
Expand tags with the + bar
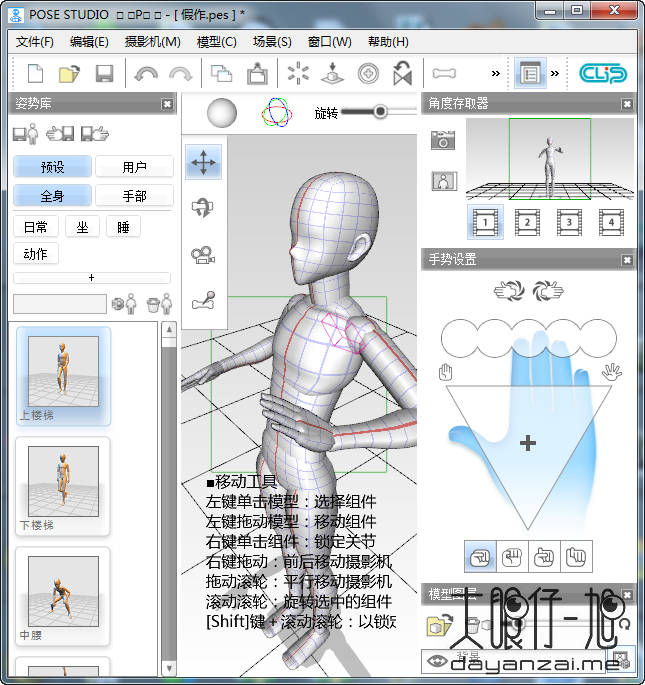point(92,277)
